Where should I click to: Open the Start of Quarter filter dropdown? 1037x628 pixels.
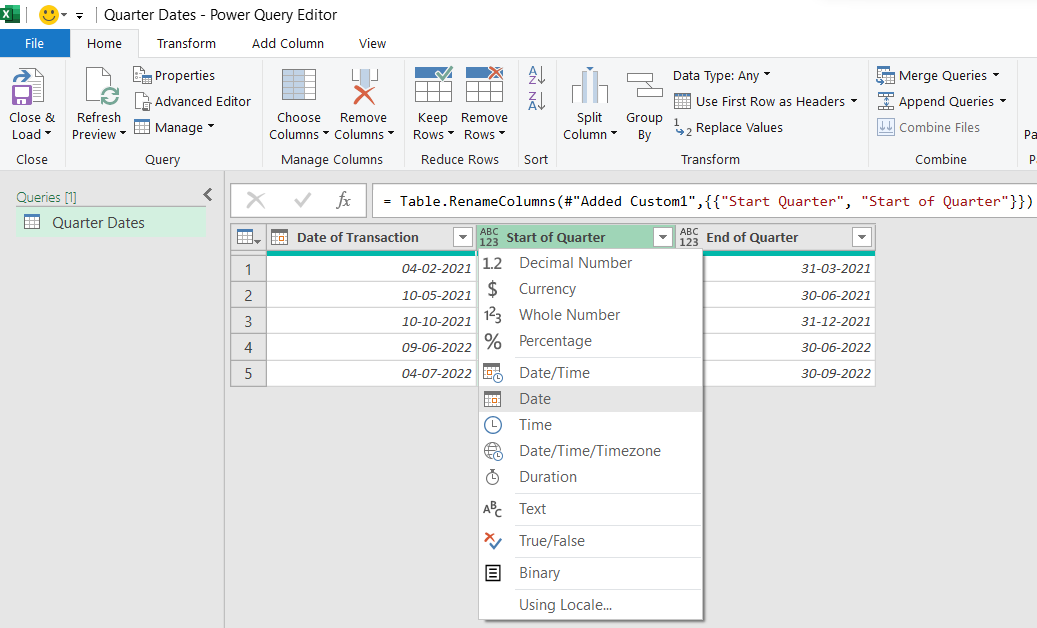663,237
